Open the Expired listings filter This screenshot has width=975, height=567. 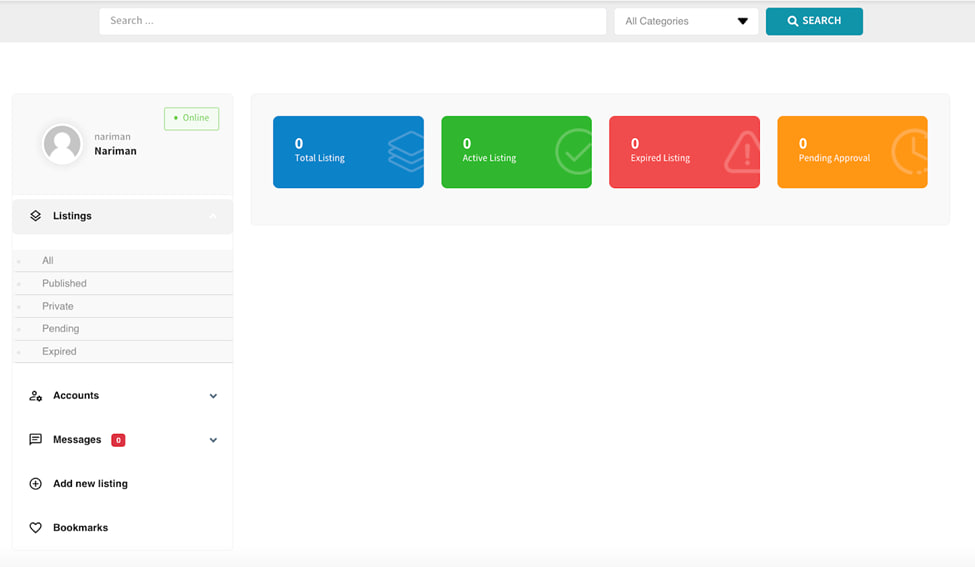(59, 352)
